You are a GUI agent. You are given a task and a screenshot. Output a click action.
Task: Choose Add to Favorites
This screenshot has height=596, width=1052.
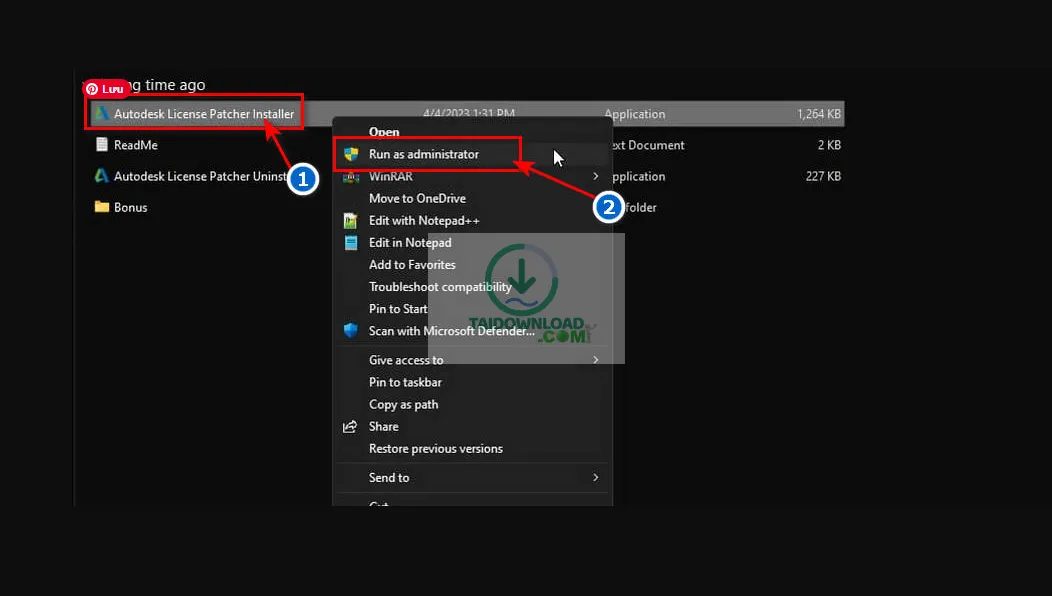click(x=412, y=265)
